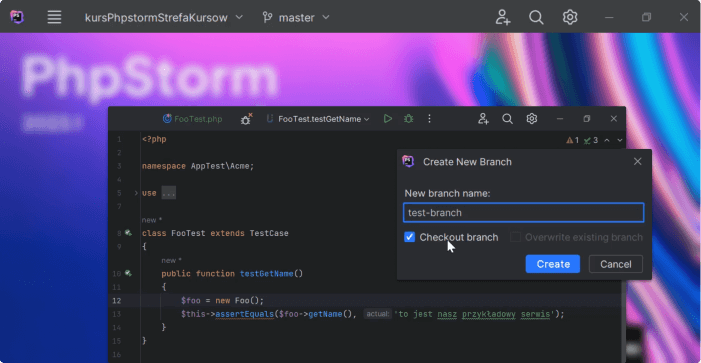701x363 pixels.
Task: Click the '$foo = new Foo();' line
Action: (223, 300)
